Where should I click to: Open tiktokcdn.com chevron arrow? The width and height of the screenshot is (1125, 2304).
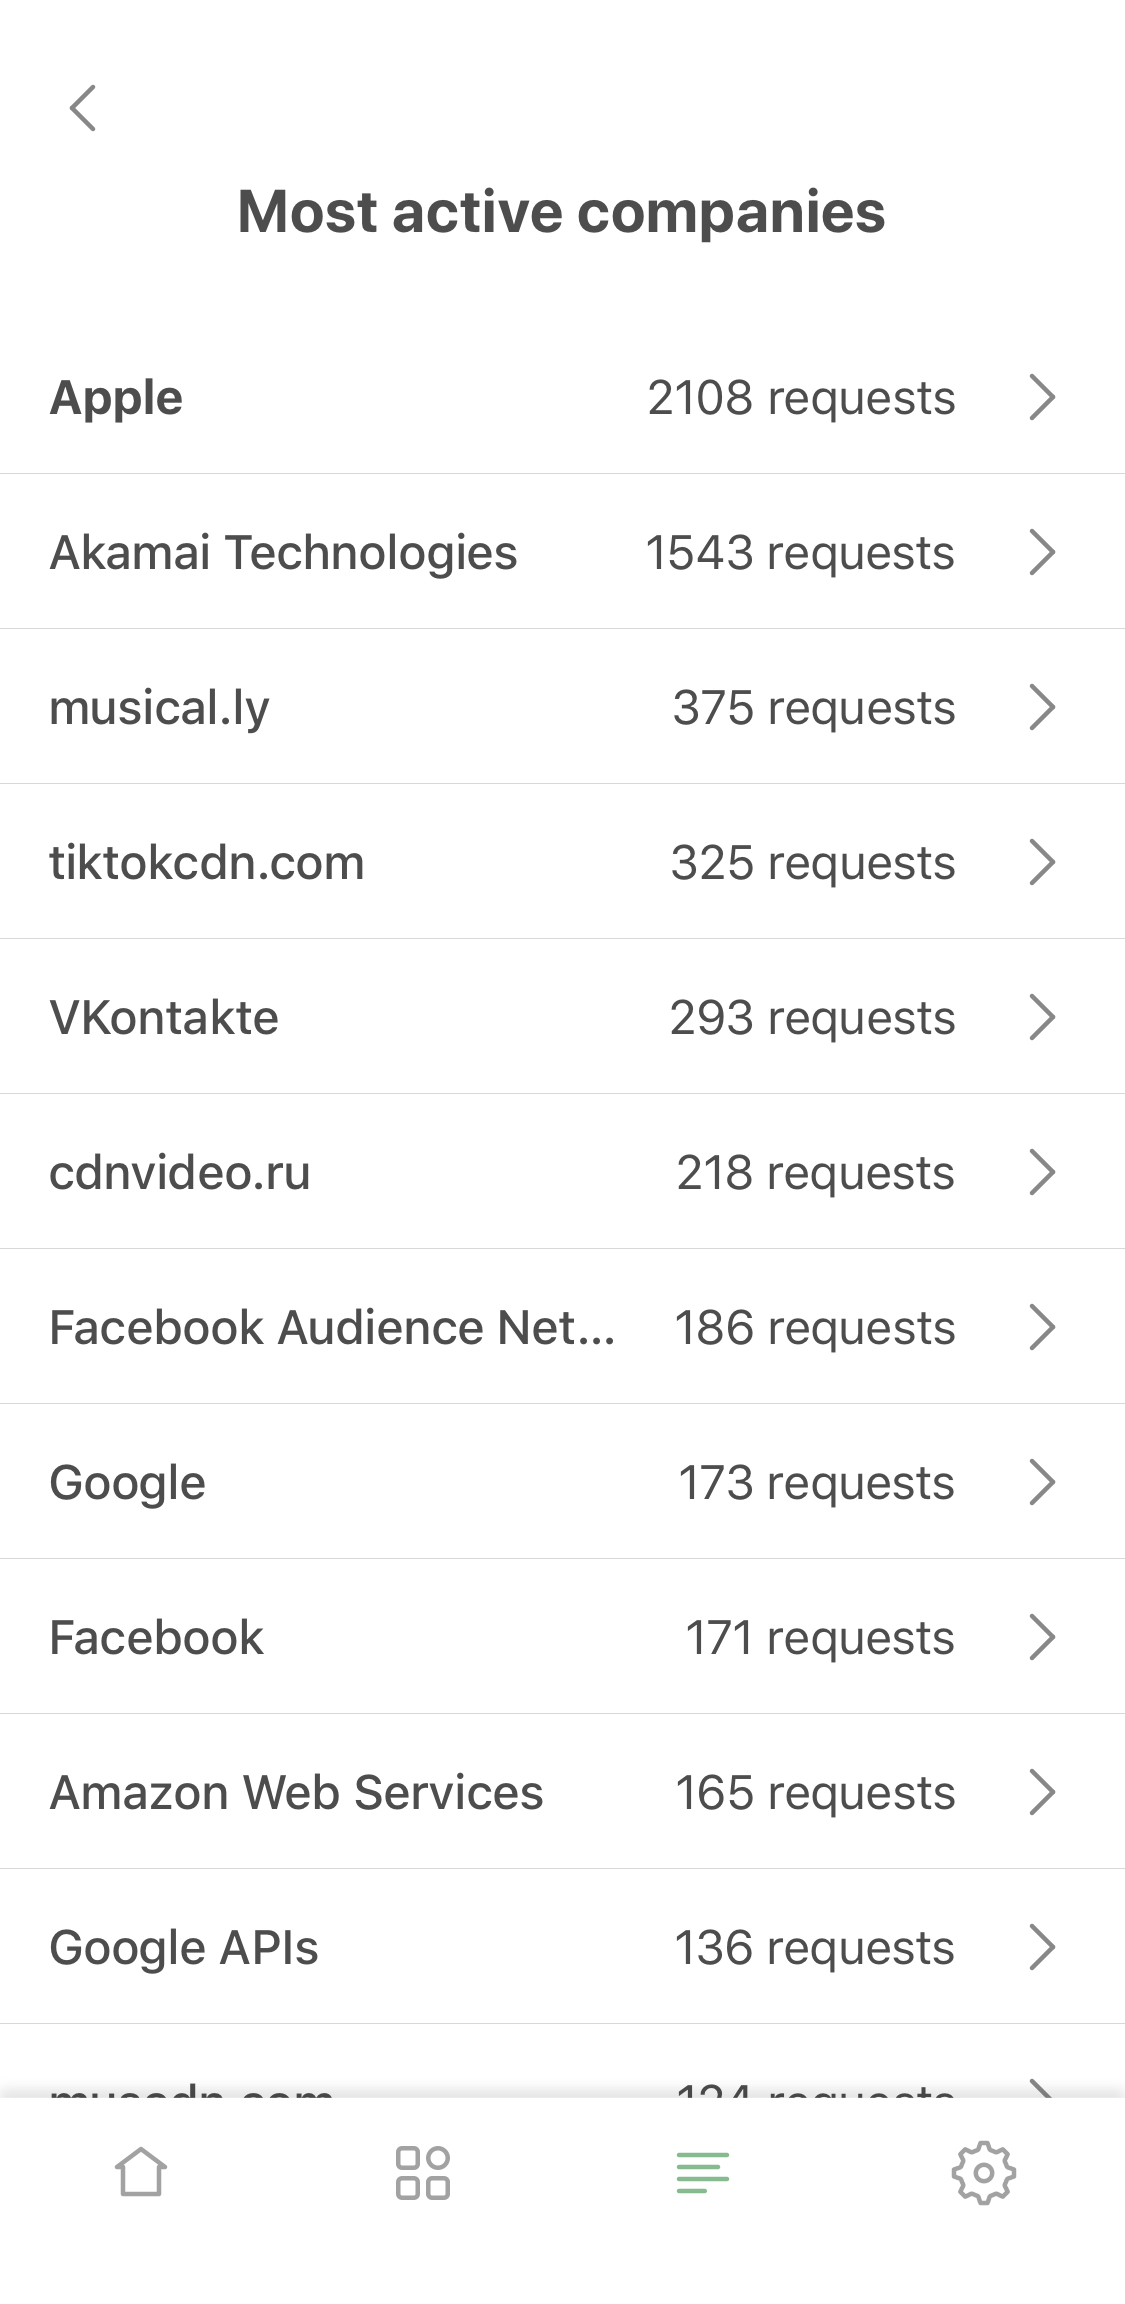(x=1042, y=862)
